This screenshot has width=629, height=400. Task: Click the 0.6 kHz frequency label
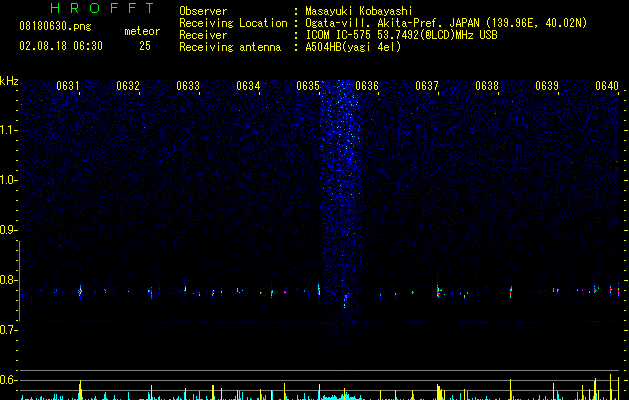8,380
